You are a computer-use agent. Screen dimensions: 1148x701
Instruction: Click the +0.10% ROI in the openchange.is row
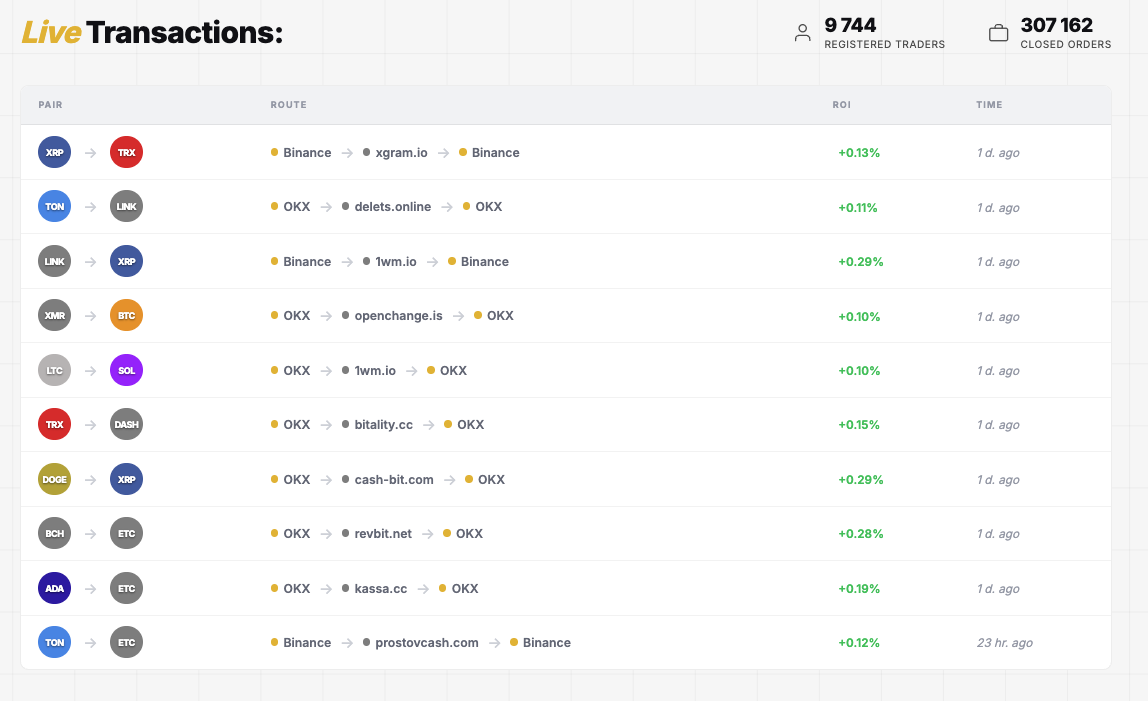(859, 316)
